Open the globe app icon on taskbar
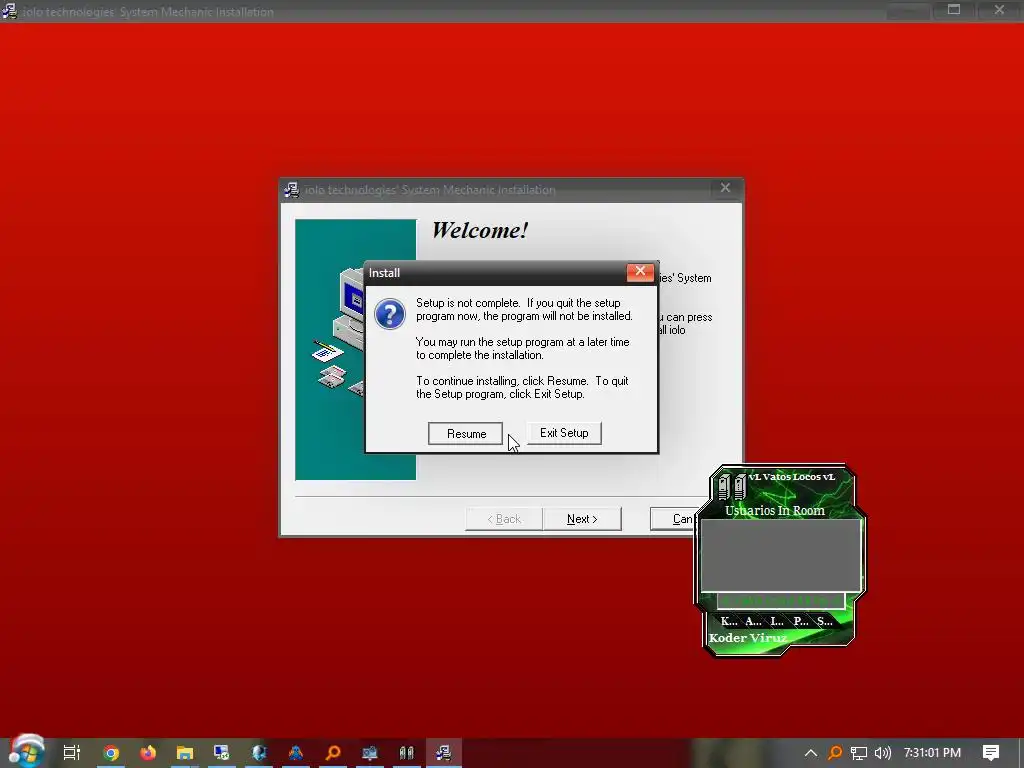The width and height of the screenshot is (1024, 768). click(259, 752)
